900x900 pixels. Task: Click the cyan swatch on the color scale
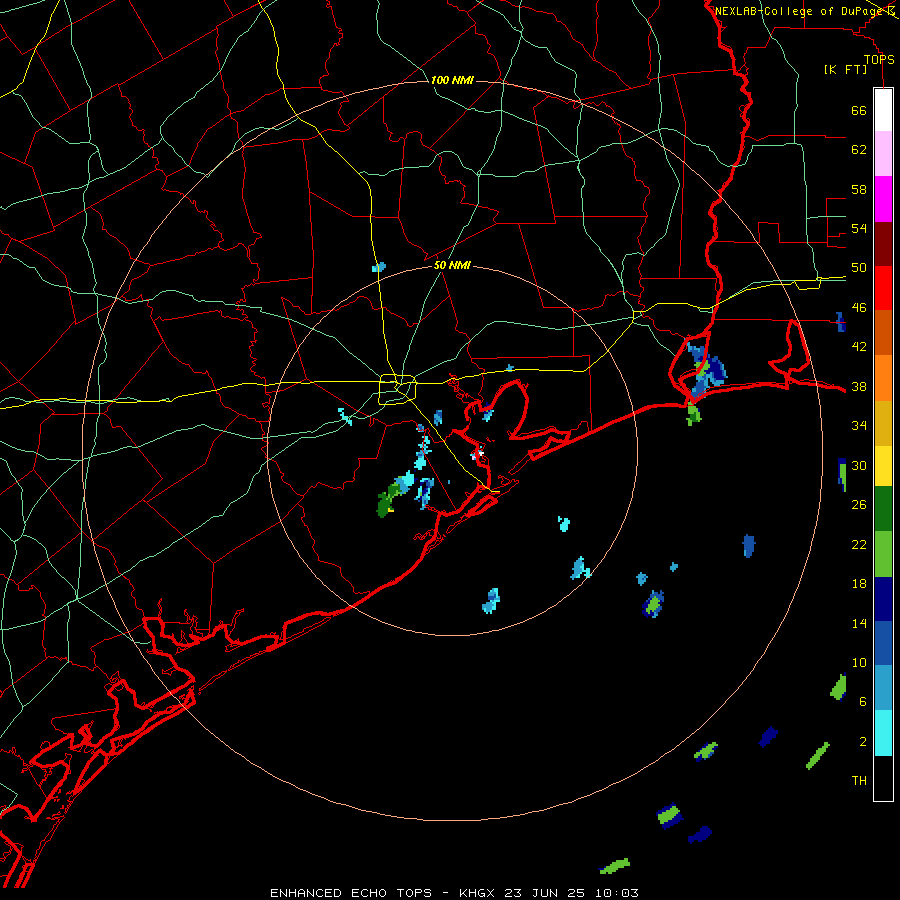883,733
